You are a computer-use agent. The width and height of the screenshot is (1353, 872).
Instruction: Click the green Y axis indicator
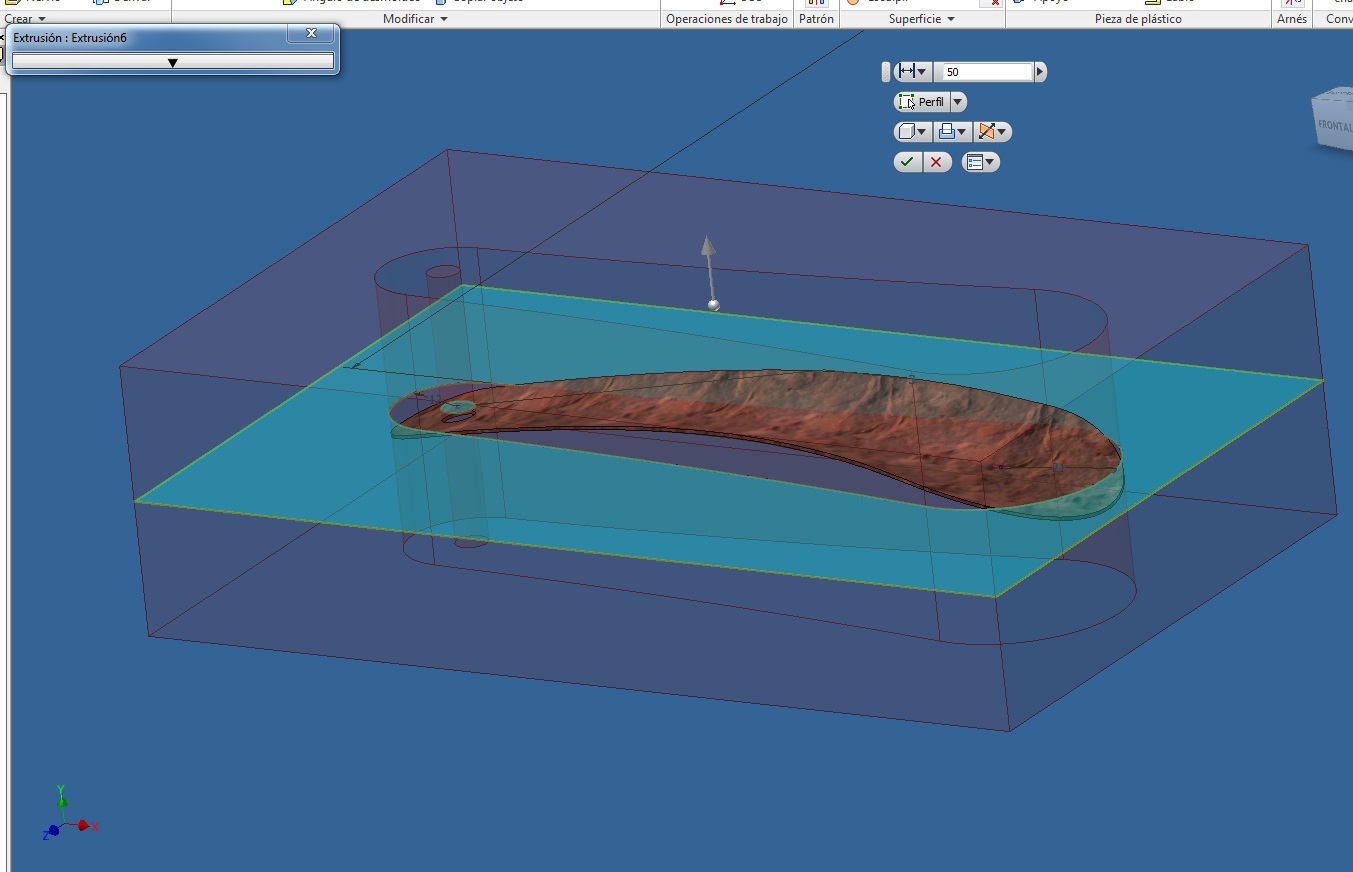click(x=62, y=797)
